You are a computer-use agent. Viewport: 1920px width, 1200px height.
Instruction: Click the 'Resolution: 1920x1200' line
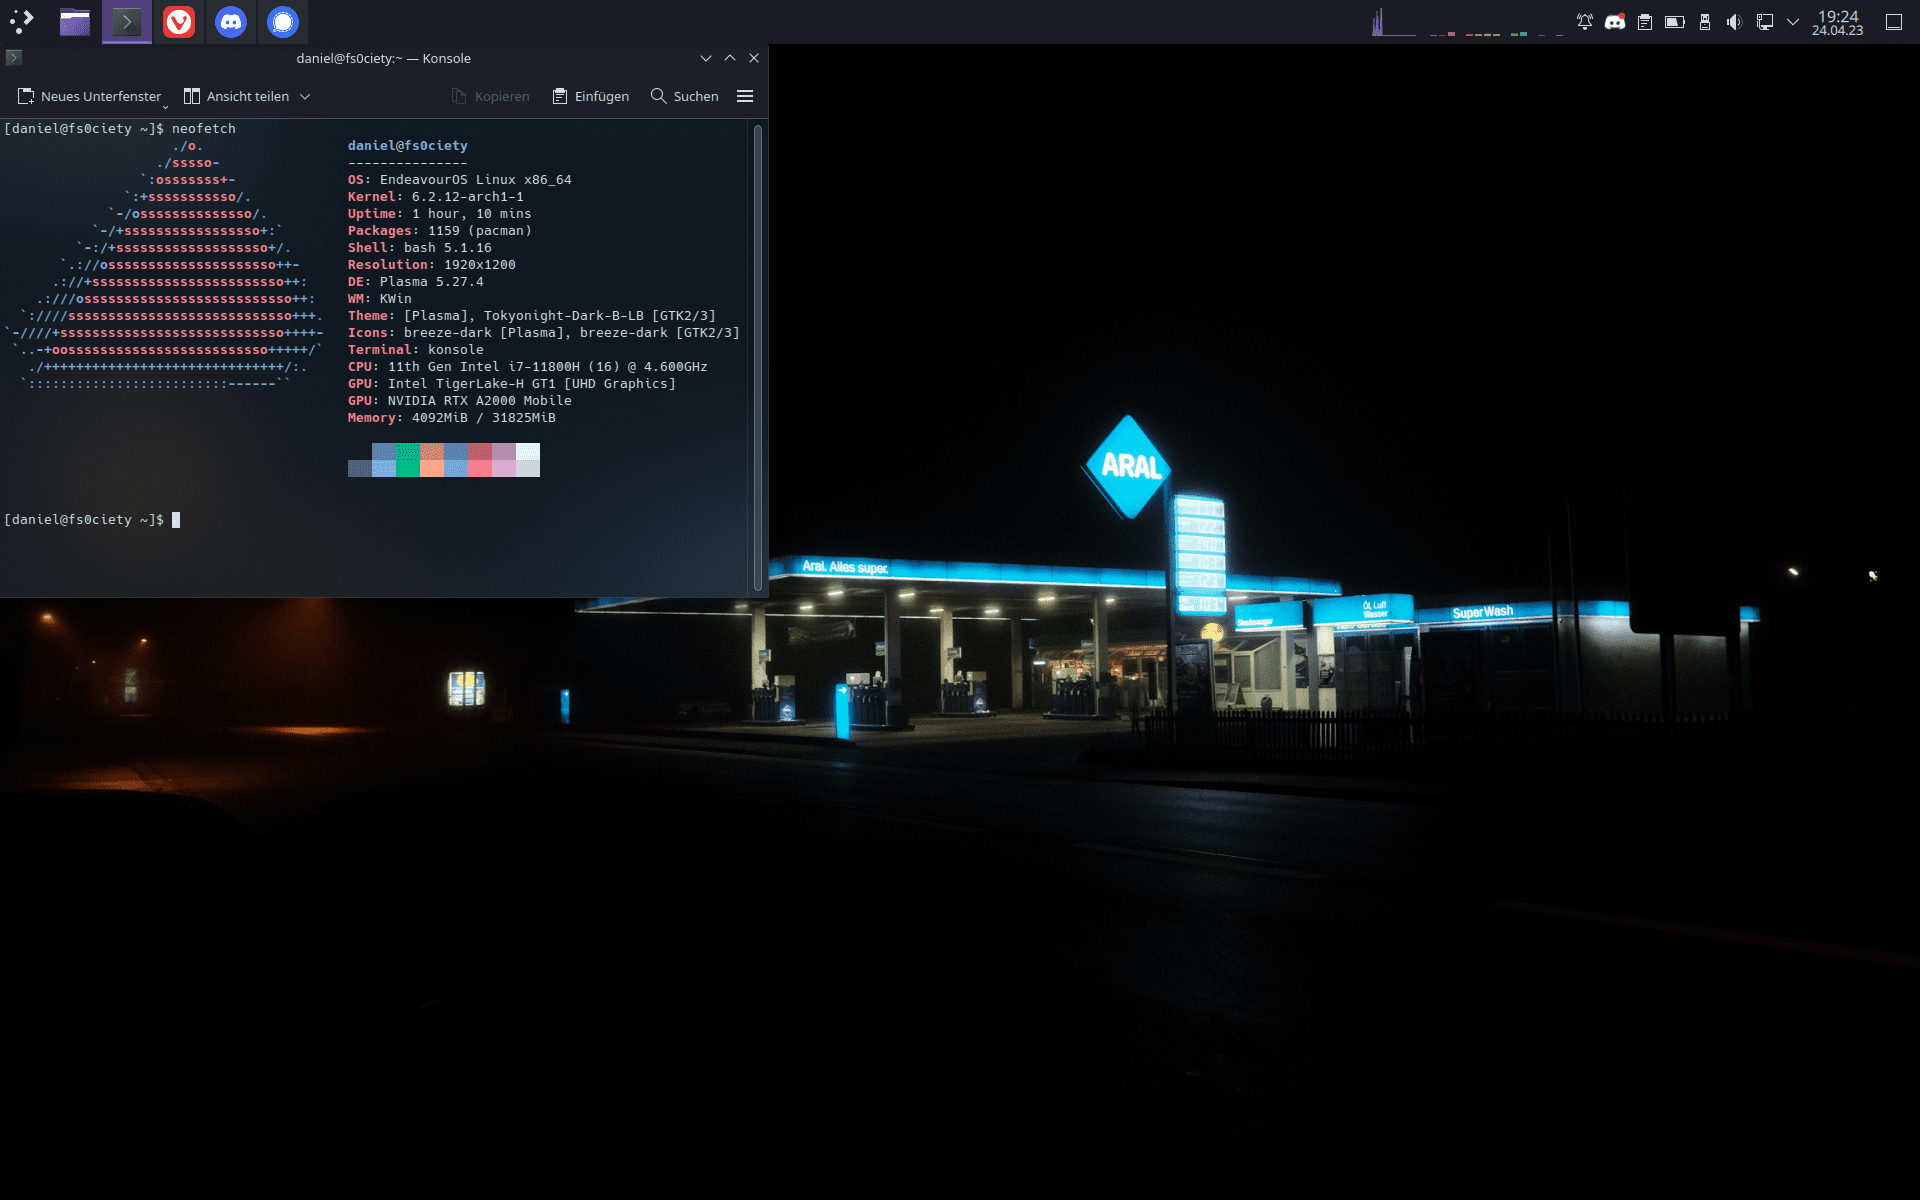(x=432, y=265)
